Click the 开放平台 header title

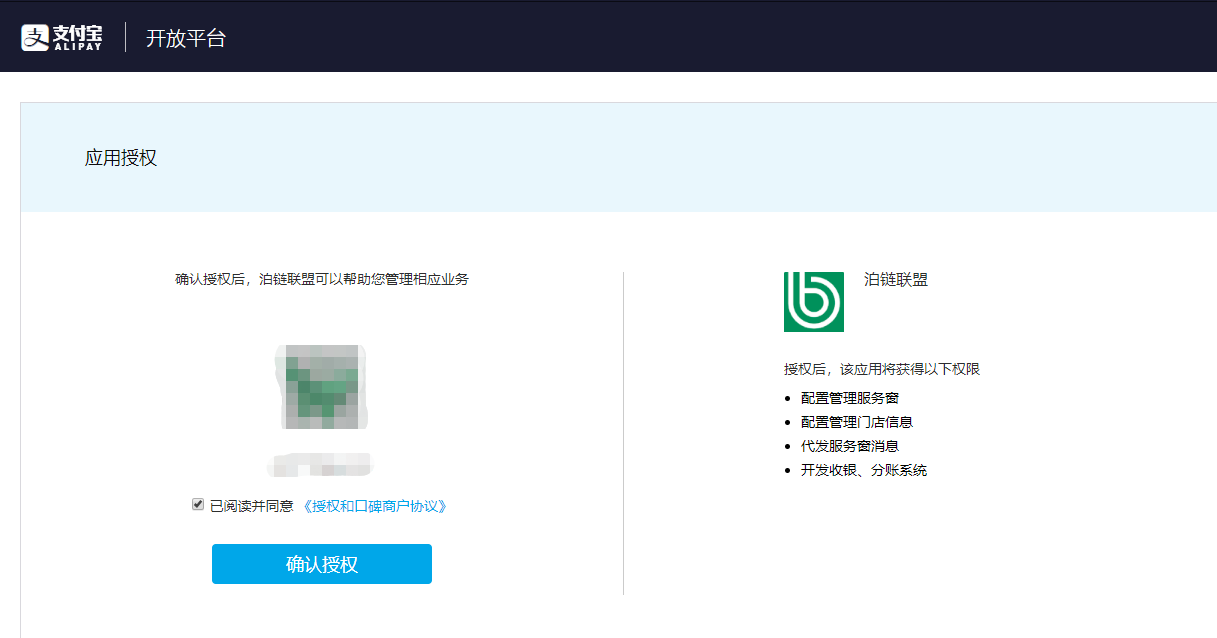[x=186, y=39]
